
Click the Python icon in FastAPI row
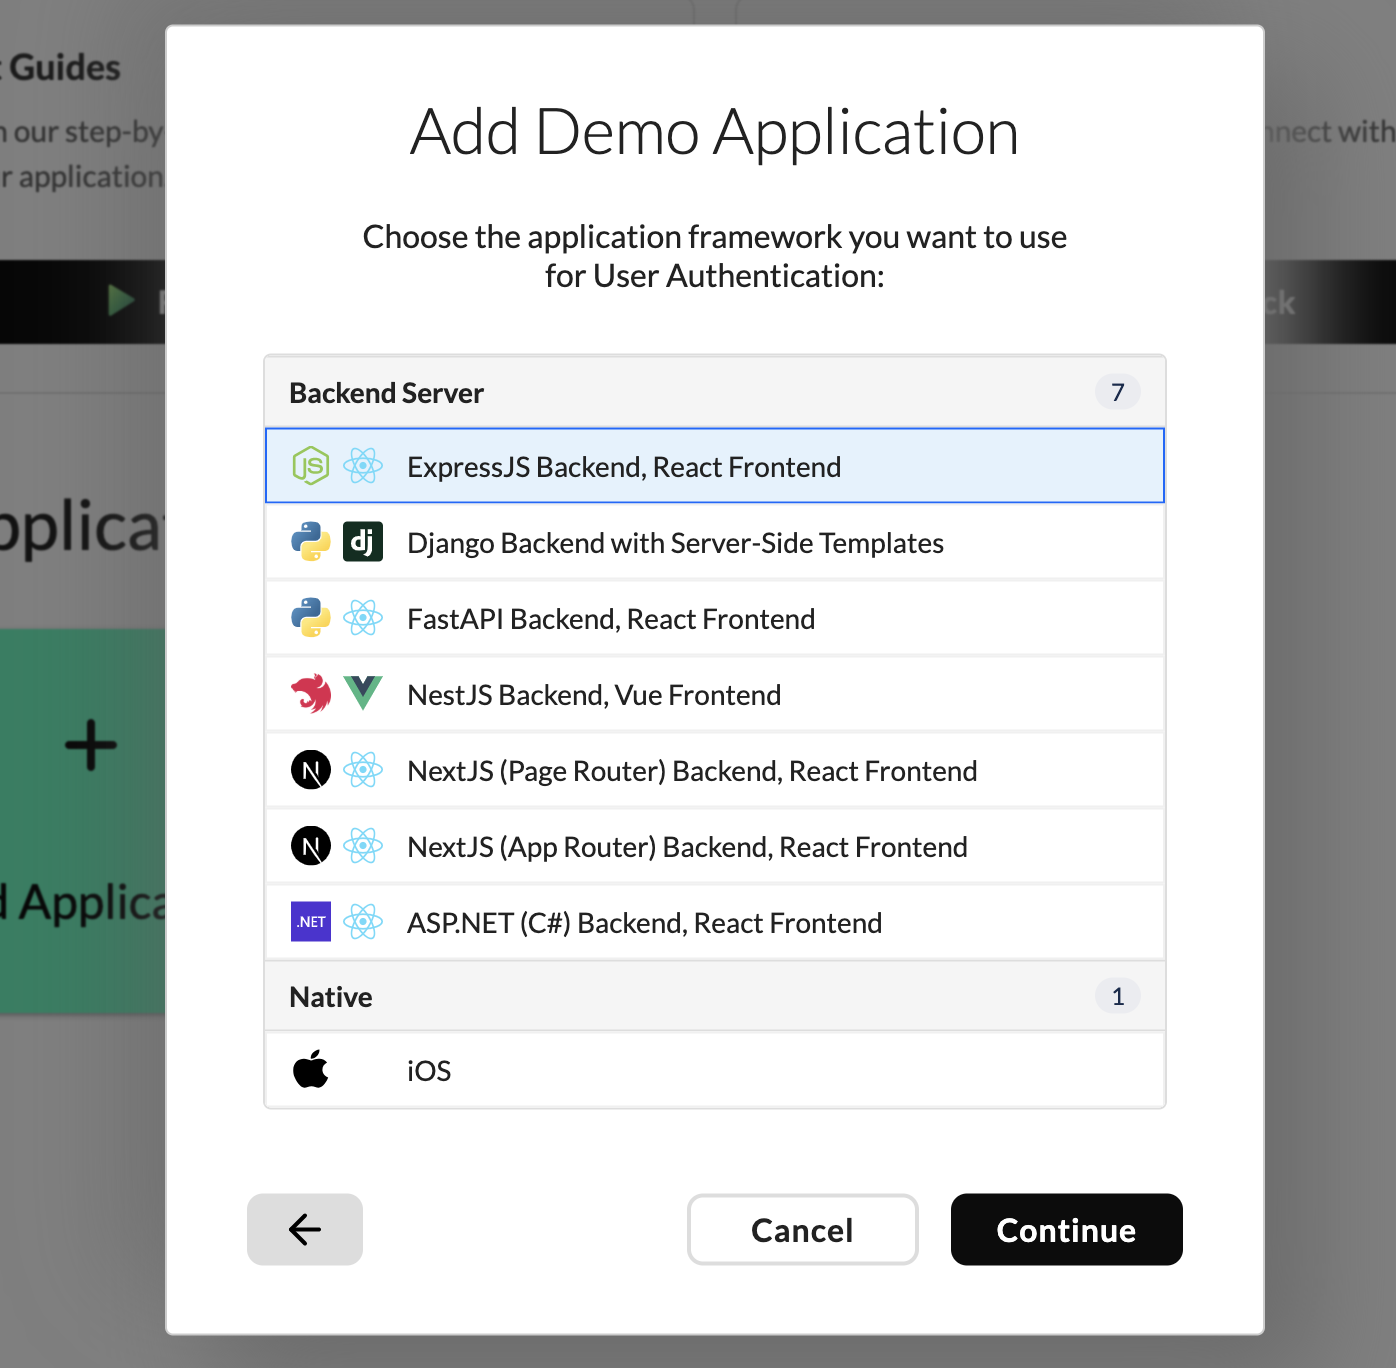click(311, 618)
